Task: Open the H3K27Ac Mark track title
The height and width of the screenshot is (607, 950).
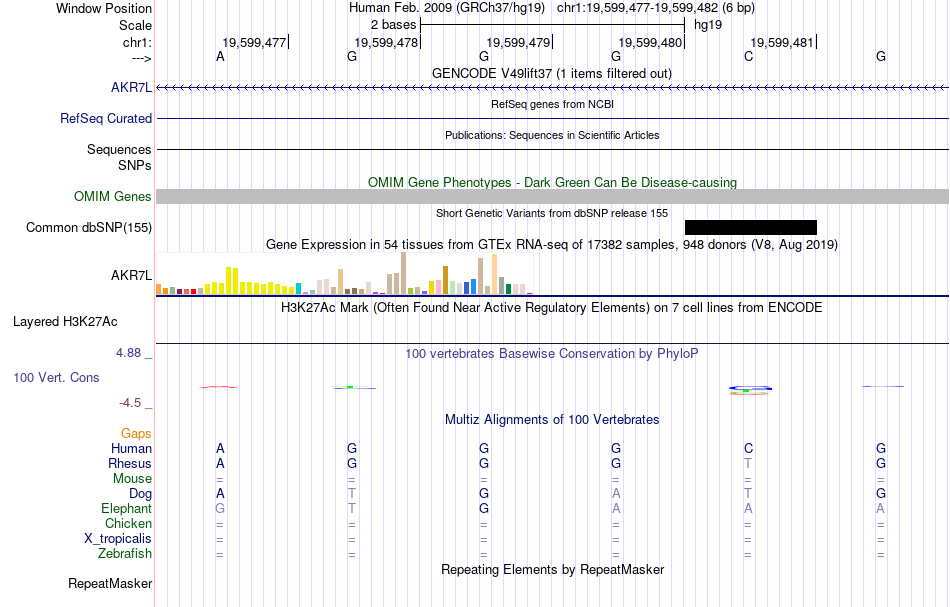Action: [552, 308]
